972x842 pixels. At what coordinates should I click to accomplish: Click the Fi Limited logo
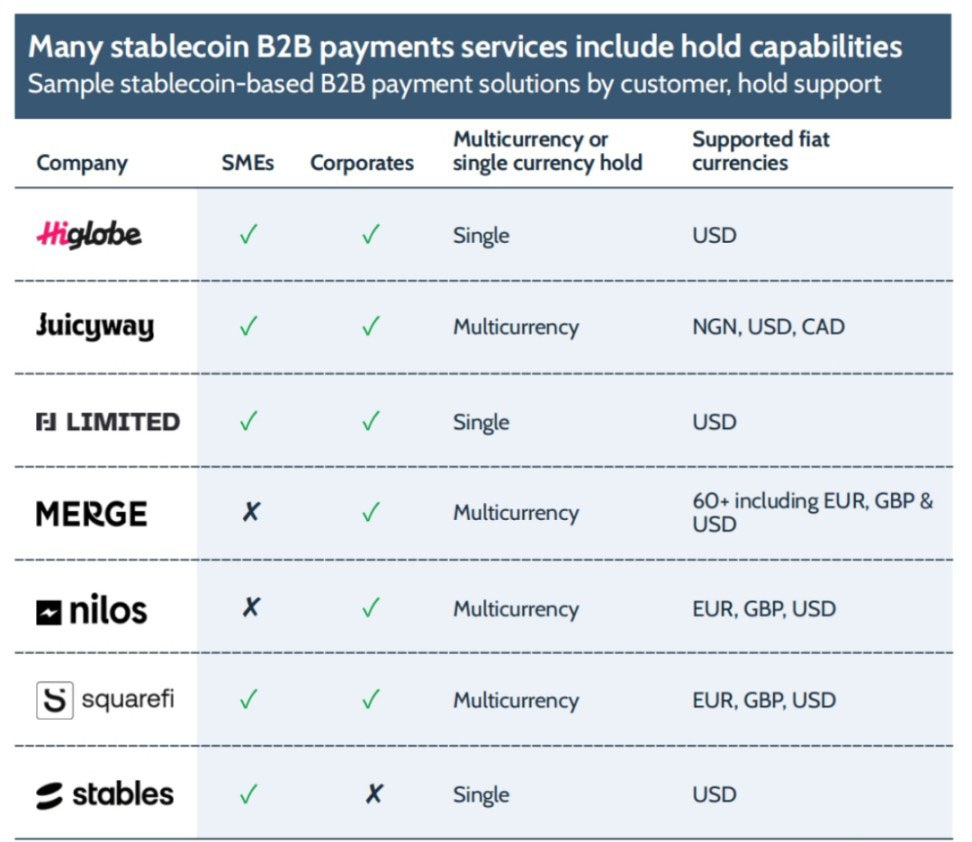(108, 422)
